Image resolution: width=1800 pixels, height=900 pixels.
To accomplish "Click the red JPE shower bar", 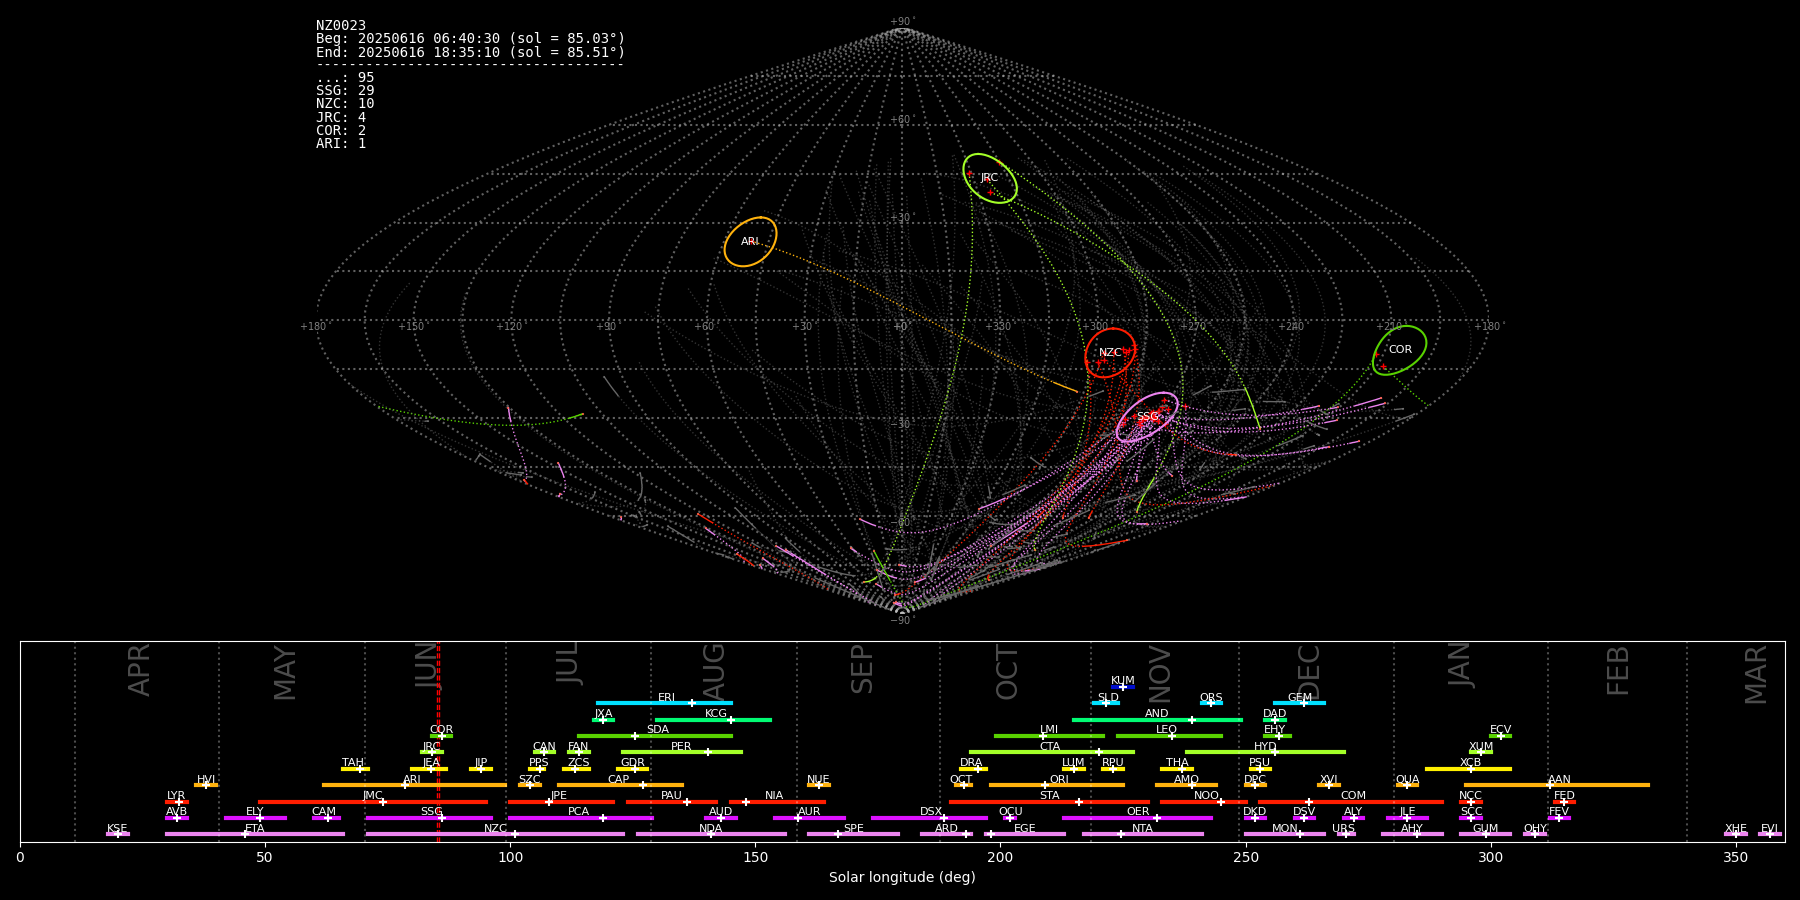I will pyautogui.click(x=561, y=802).
